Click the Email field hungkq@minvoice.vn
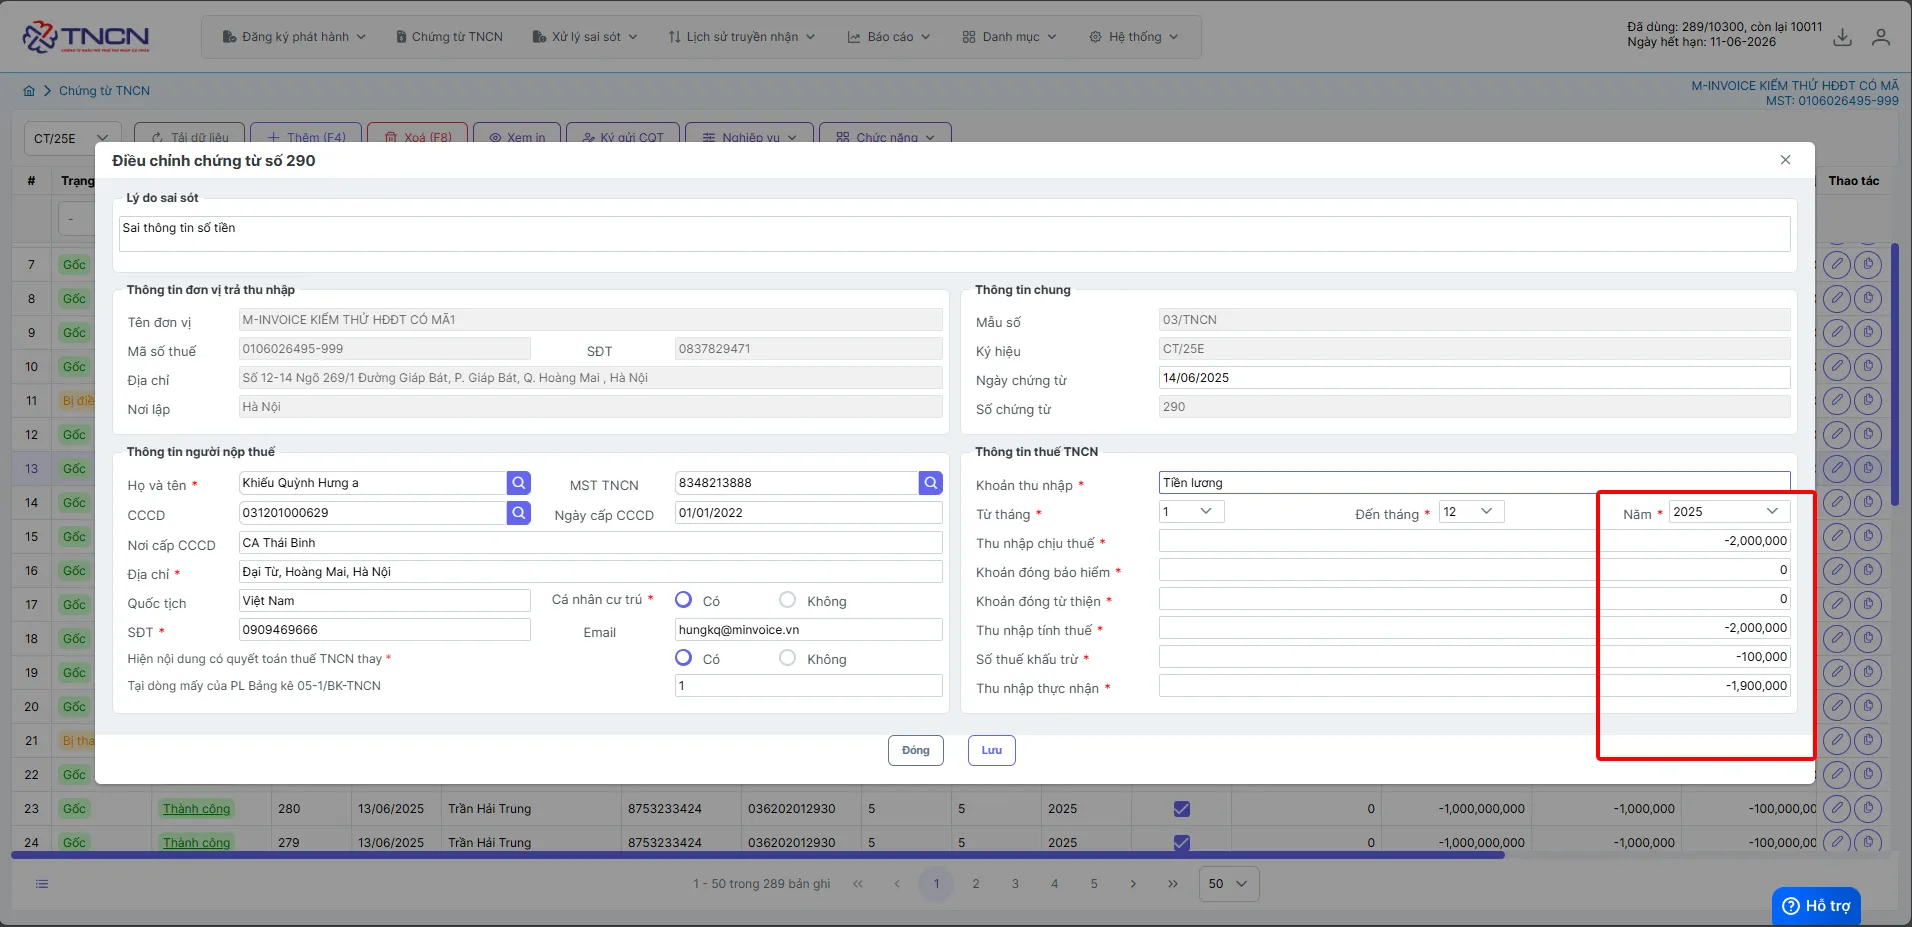Viewport: 1912px width, 927px height. [808, 630]
